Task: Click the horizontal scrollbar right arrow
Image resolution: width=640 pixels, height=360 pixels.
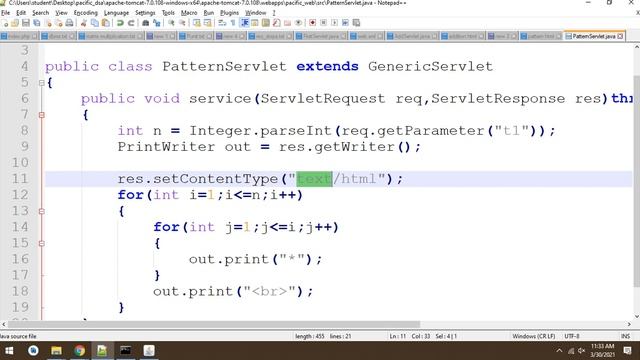Action: pyautogui.click(x=629, y=324)
